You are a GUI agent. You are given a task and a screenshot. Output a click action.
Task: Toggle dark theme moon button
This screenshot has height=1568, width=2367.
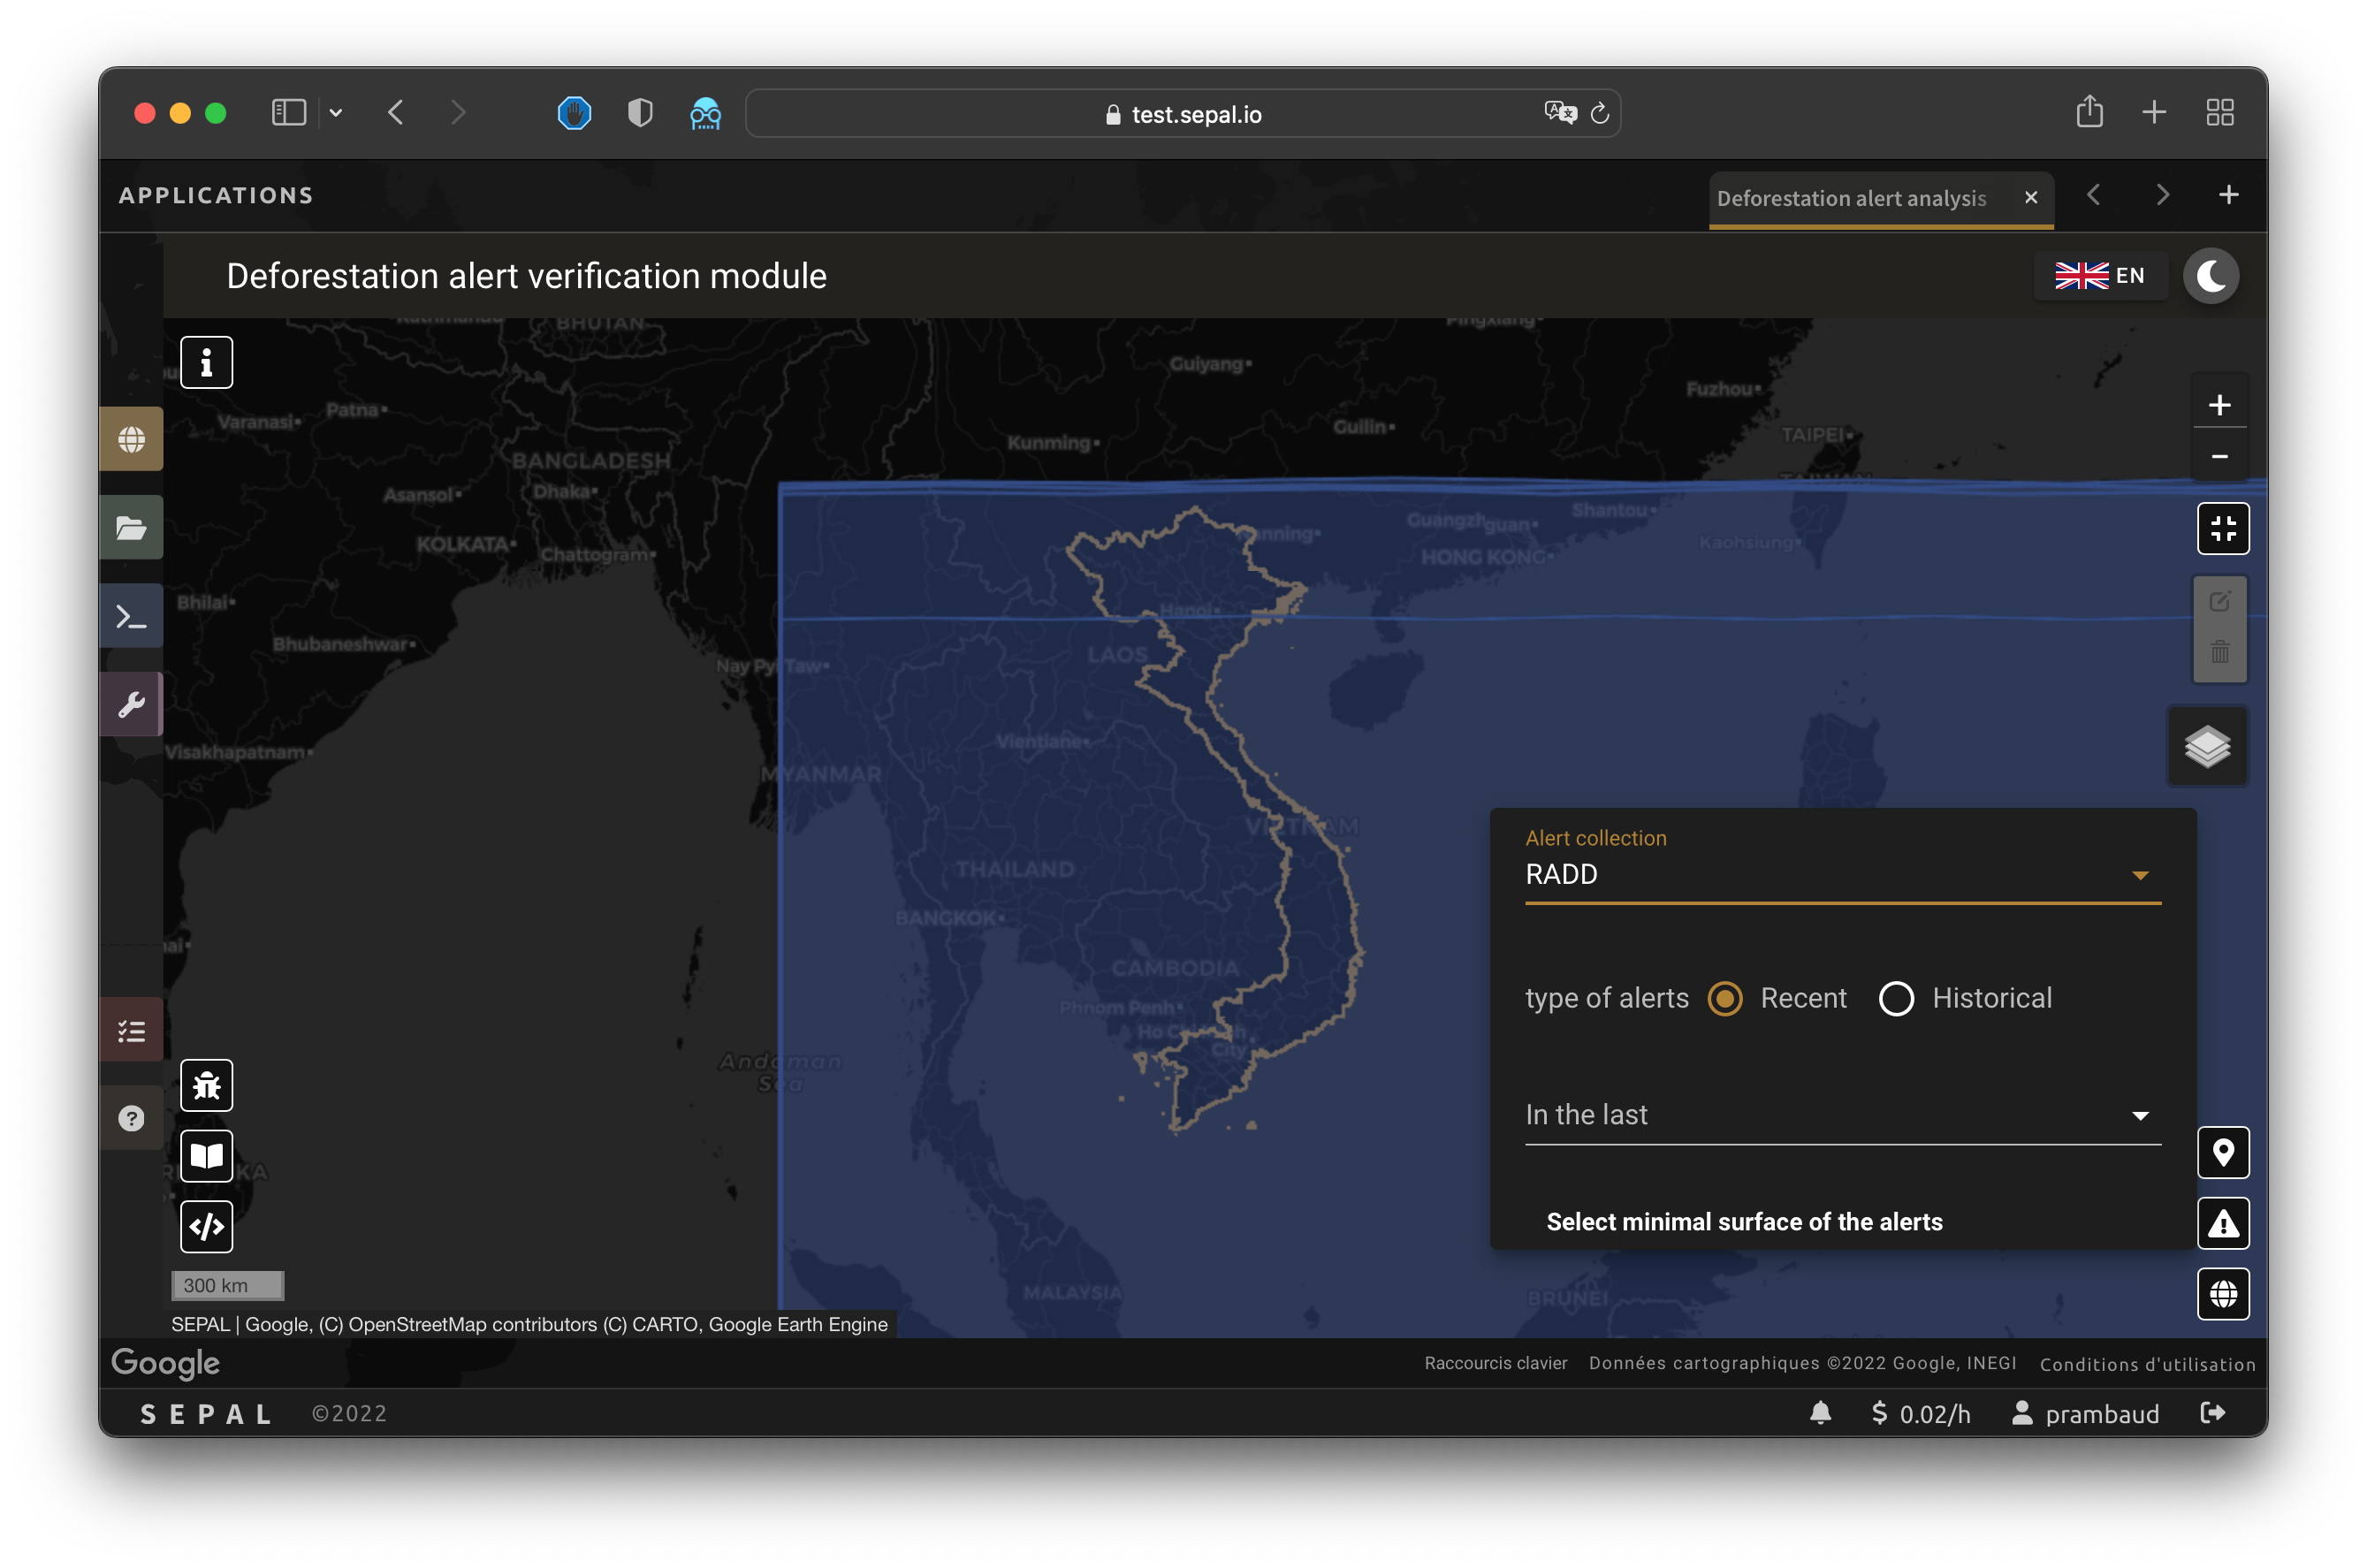click(x=2210, y=276)
